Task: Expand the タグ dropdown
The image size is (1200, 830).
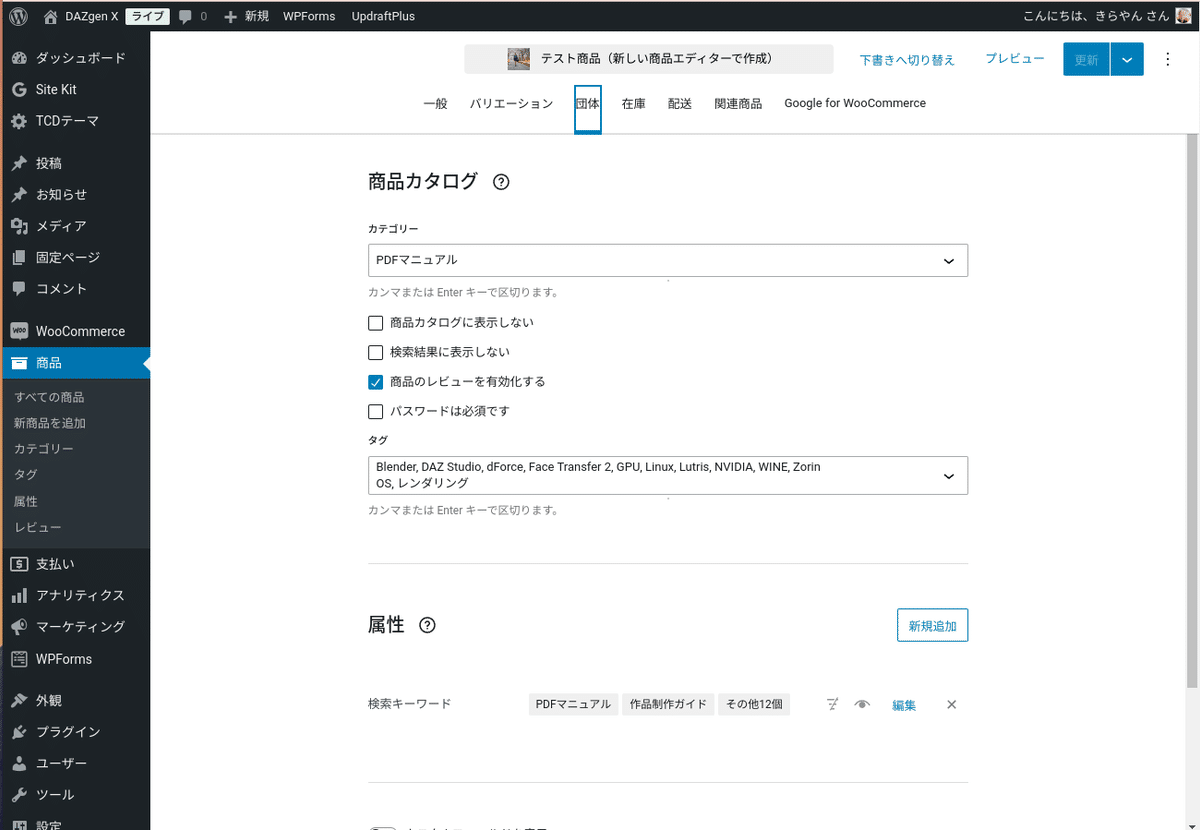Action: click(949, 476)
